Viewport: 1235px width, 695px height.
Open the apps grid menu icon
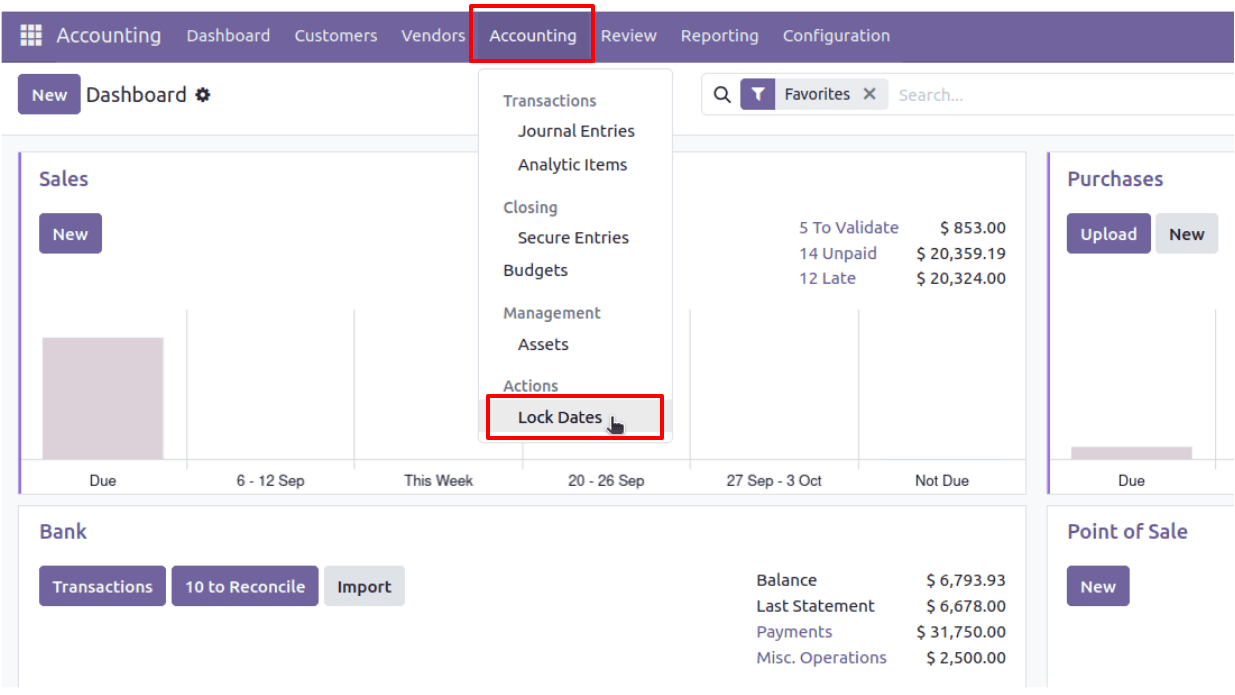coord(31,35)
